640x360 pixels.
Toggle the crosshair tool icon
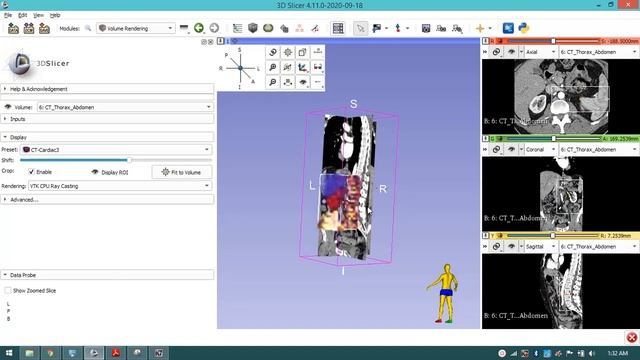click(480, 28)
